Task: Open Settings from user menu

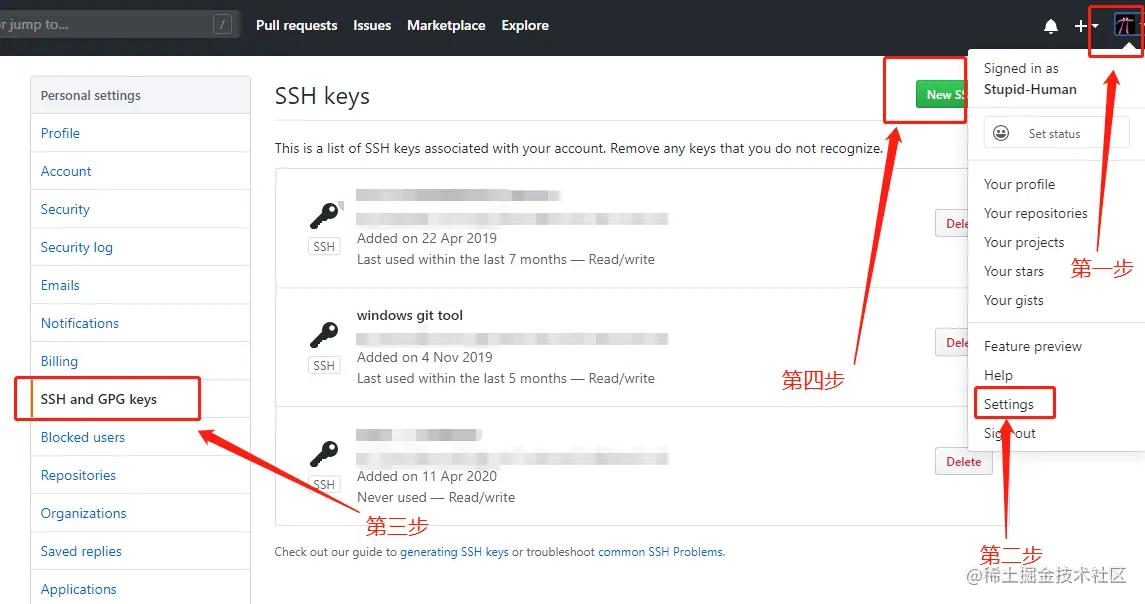Action: 1008,404
